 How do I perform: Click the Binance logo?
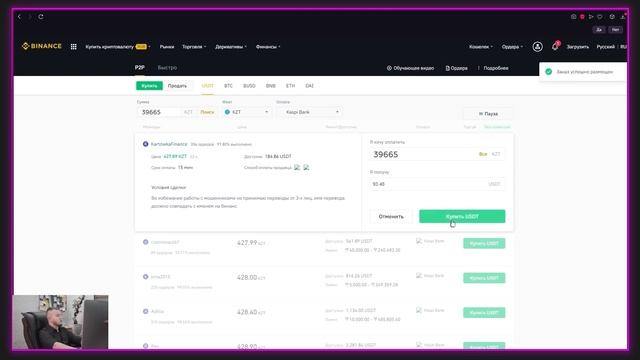click(x=42, y=46)
